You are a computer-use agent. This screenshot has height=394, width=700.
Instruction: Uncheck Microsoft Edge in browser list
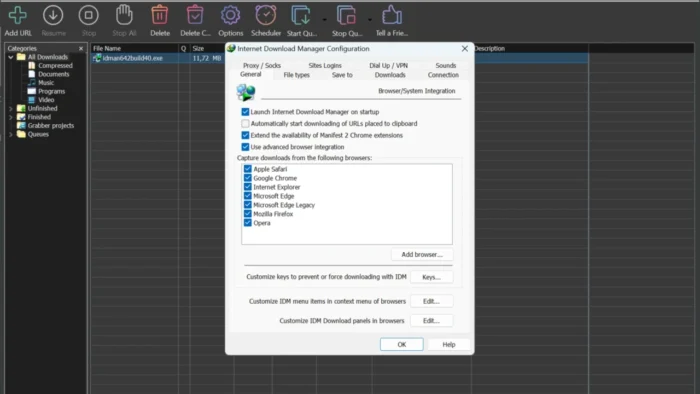248,196
